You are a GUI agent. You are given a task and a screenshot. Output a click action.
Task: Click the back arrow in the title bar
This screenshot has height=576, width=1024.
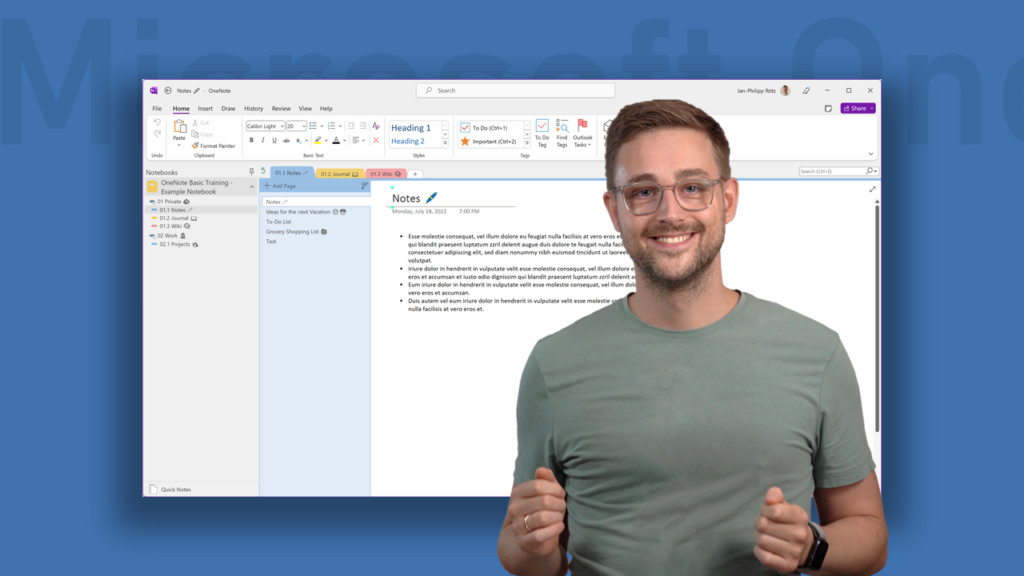[x=168, y=91]
